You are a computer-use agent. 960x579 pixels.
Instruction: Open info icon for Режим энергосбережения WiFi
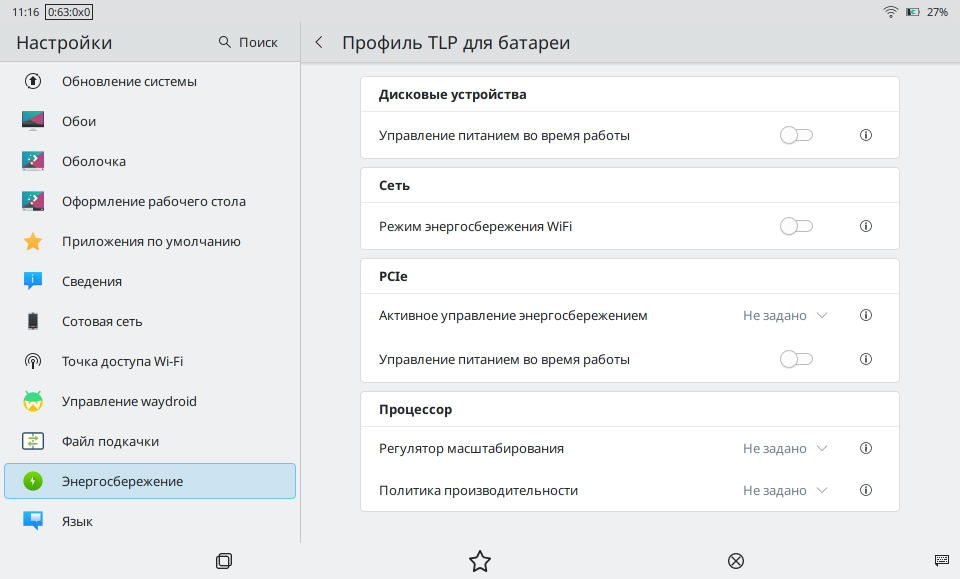click(x=866, y=226)
